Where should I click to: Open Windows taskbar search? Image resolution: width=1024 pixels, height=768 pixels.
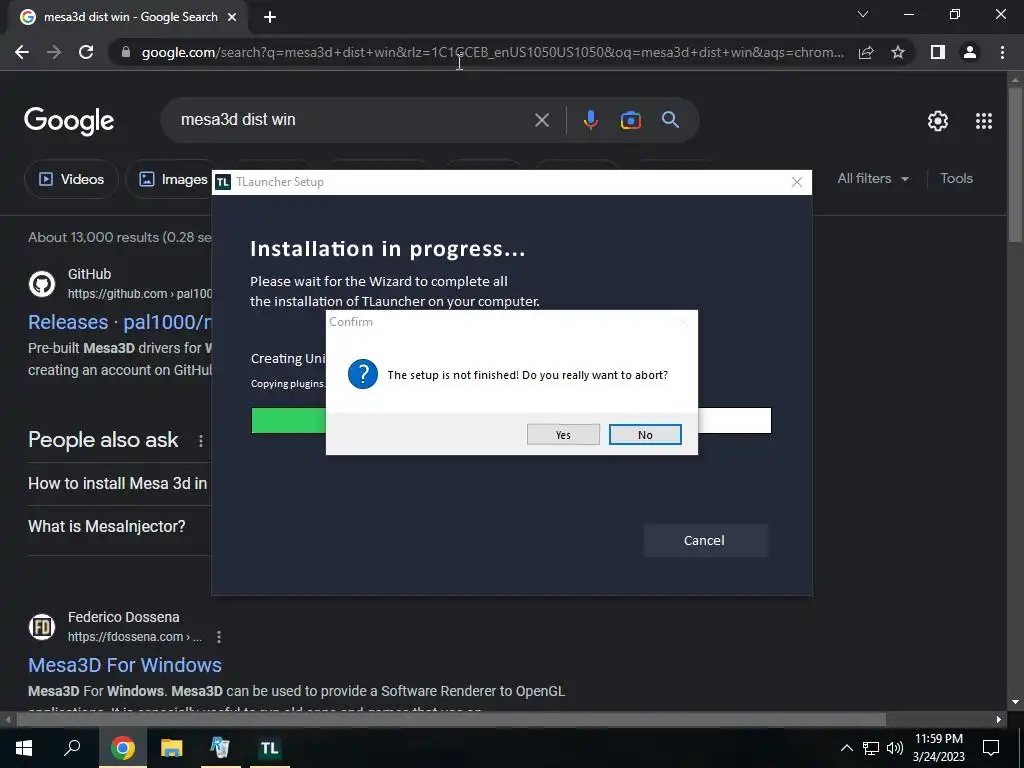click(72, 748)
